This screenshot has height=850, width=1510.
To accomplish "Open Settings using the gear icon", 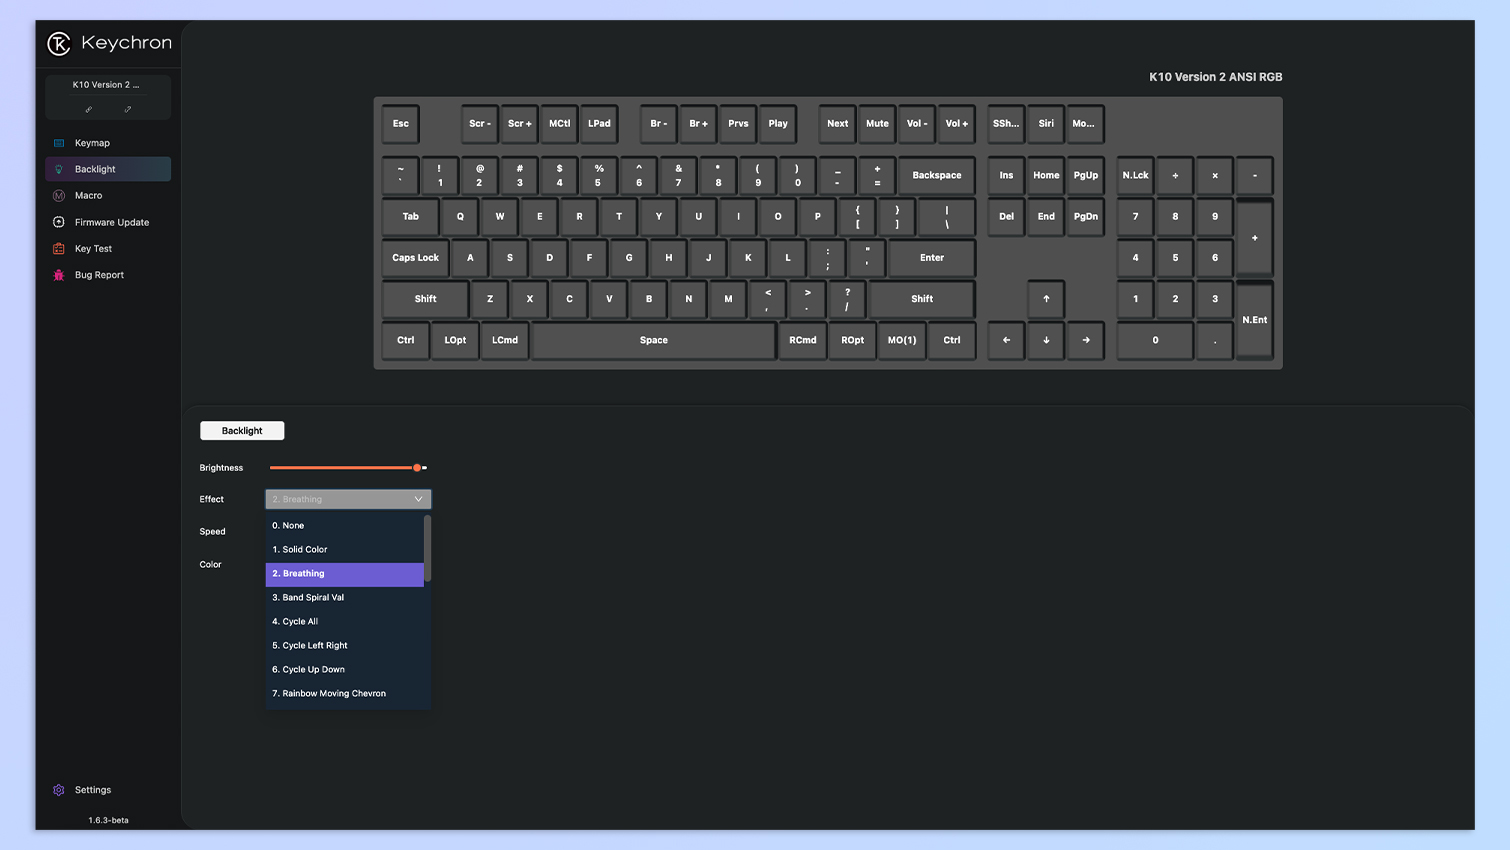I will pos(59,790).
